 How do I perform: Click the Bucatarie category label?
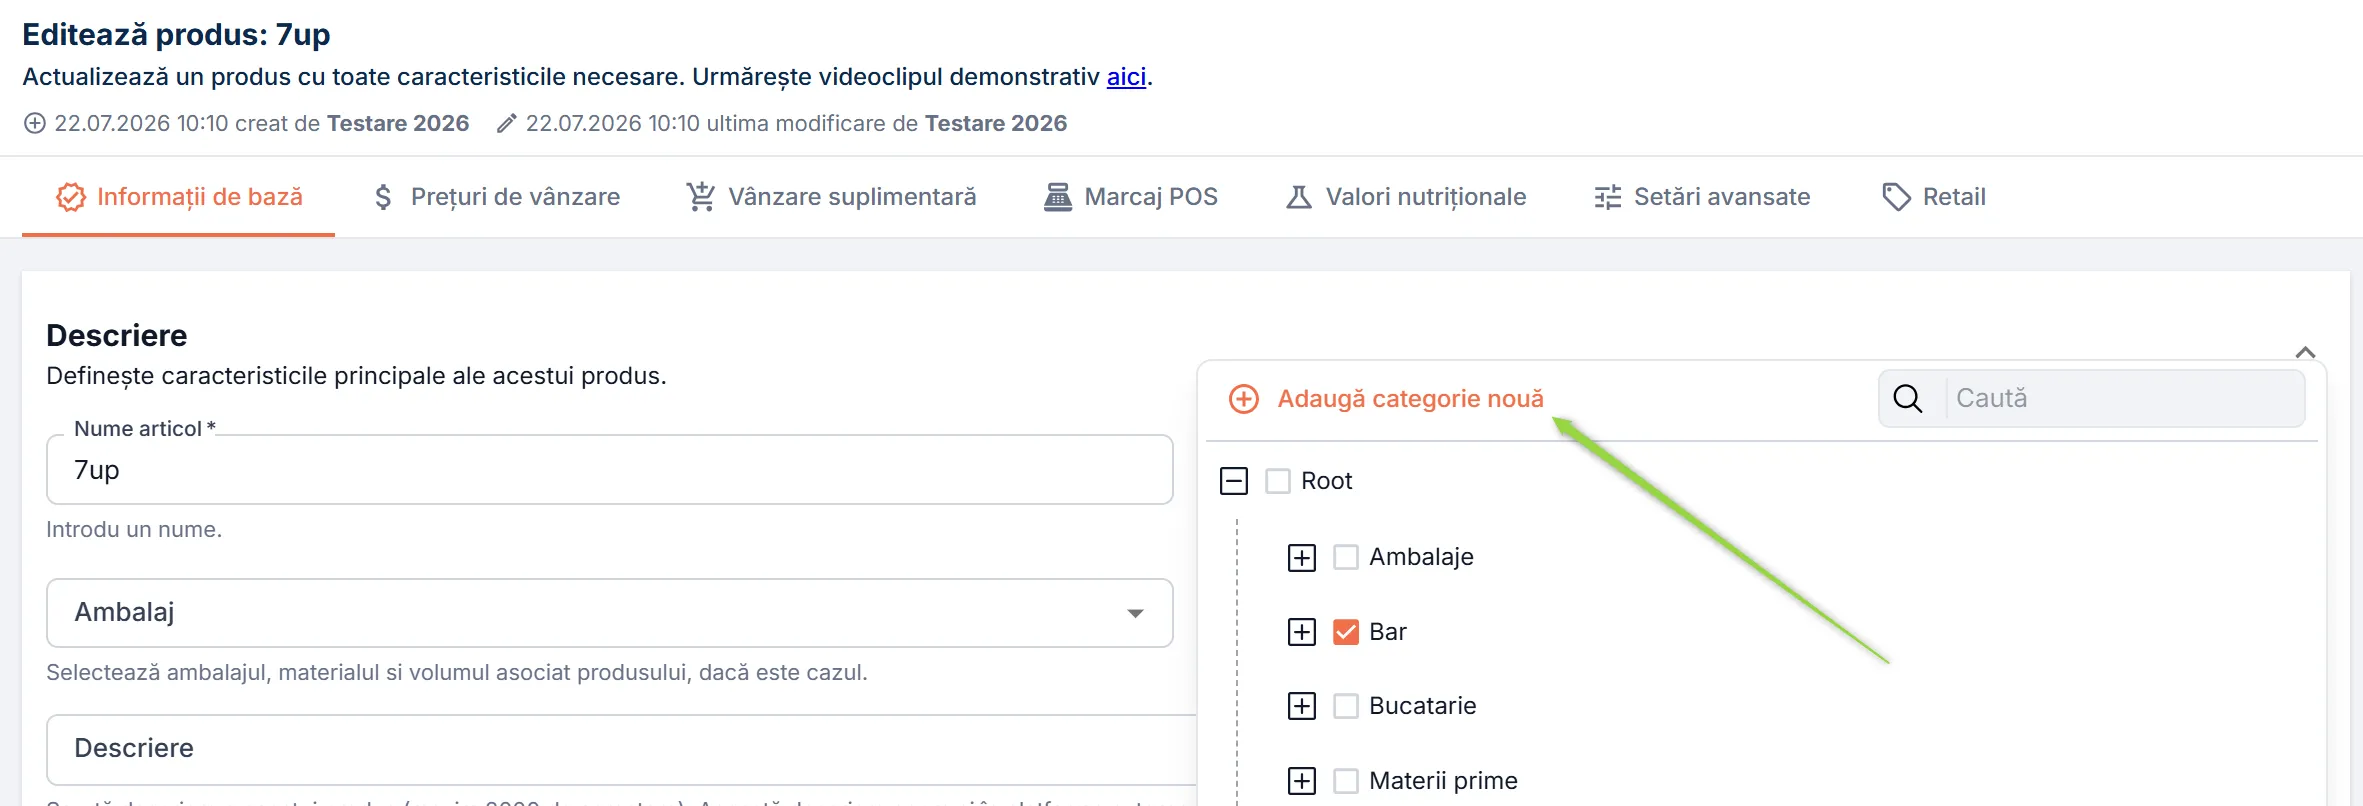click(x=1422, y=706)
